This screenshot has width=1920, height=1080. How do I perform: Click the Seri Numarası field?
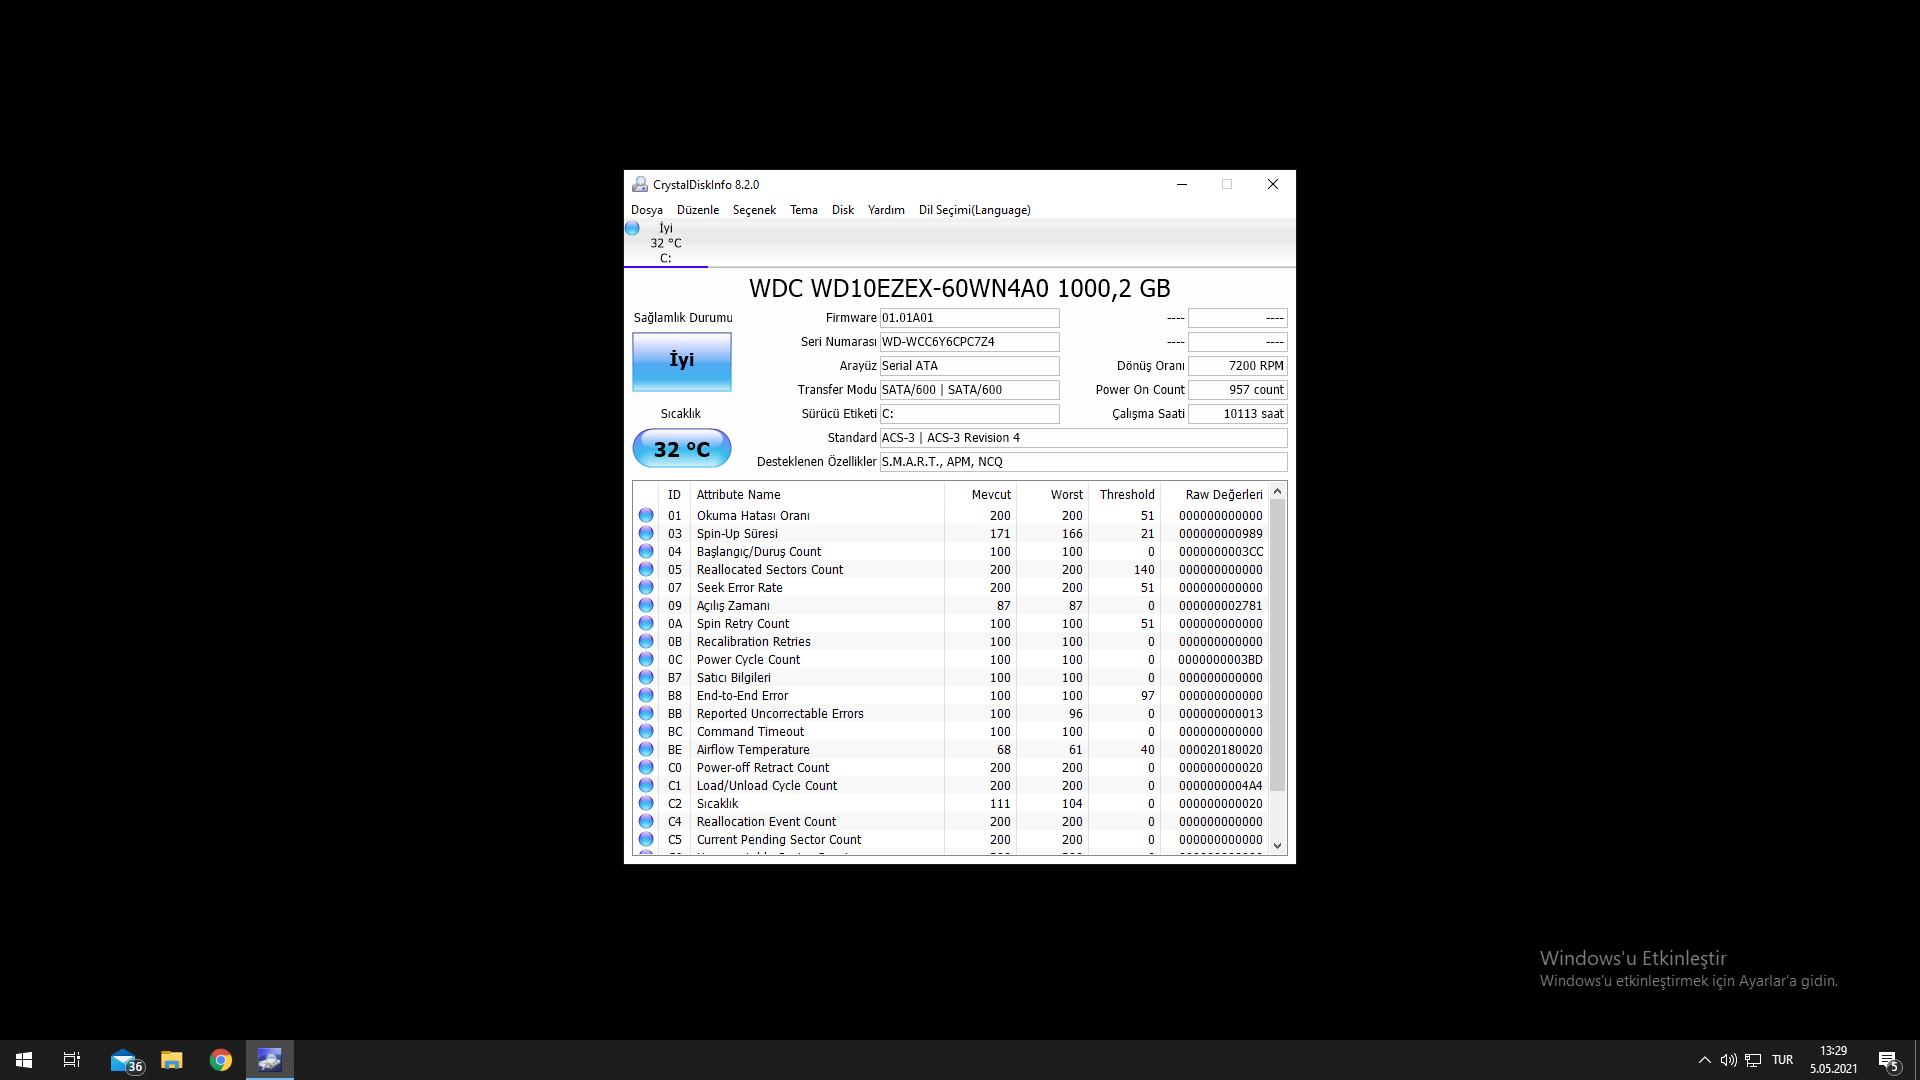pos(968,342)
